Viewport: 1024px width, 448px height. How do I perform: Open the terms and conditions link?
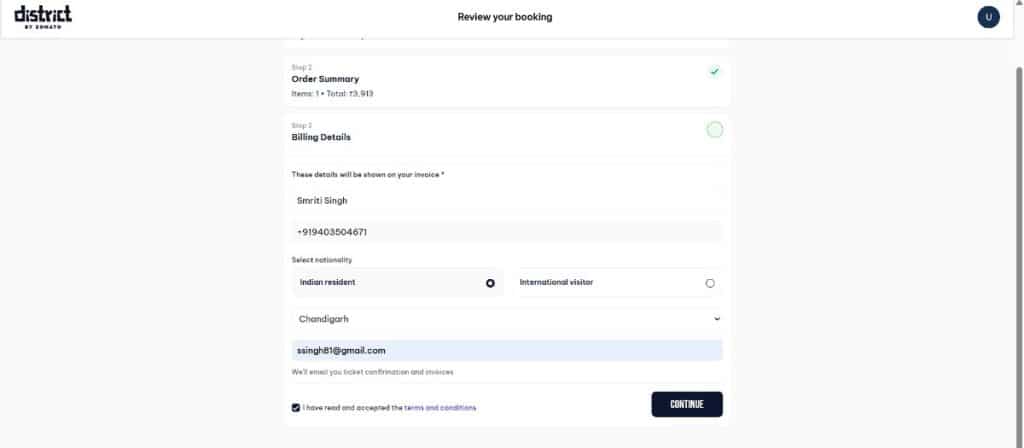tap(440, 408)
